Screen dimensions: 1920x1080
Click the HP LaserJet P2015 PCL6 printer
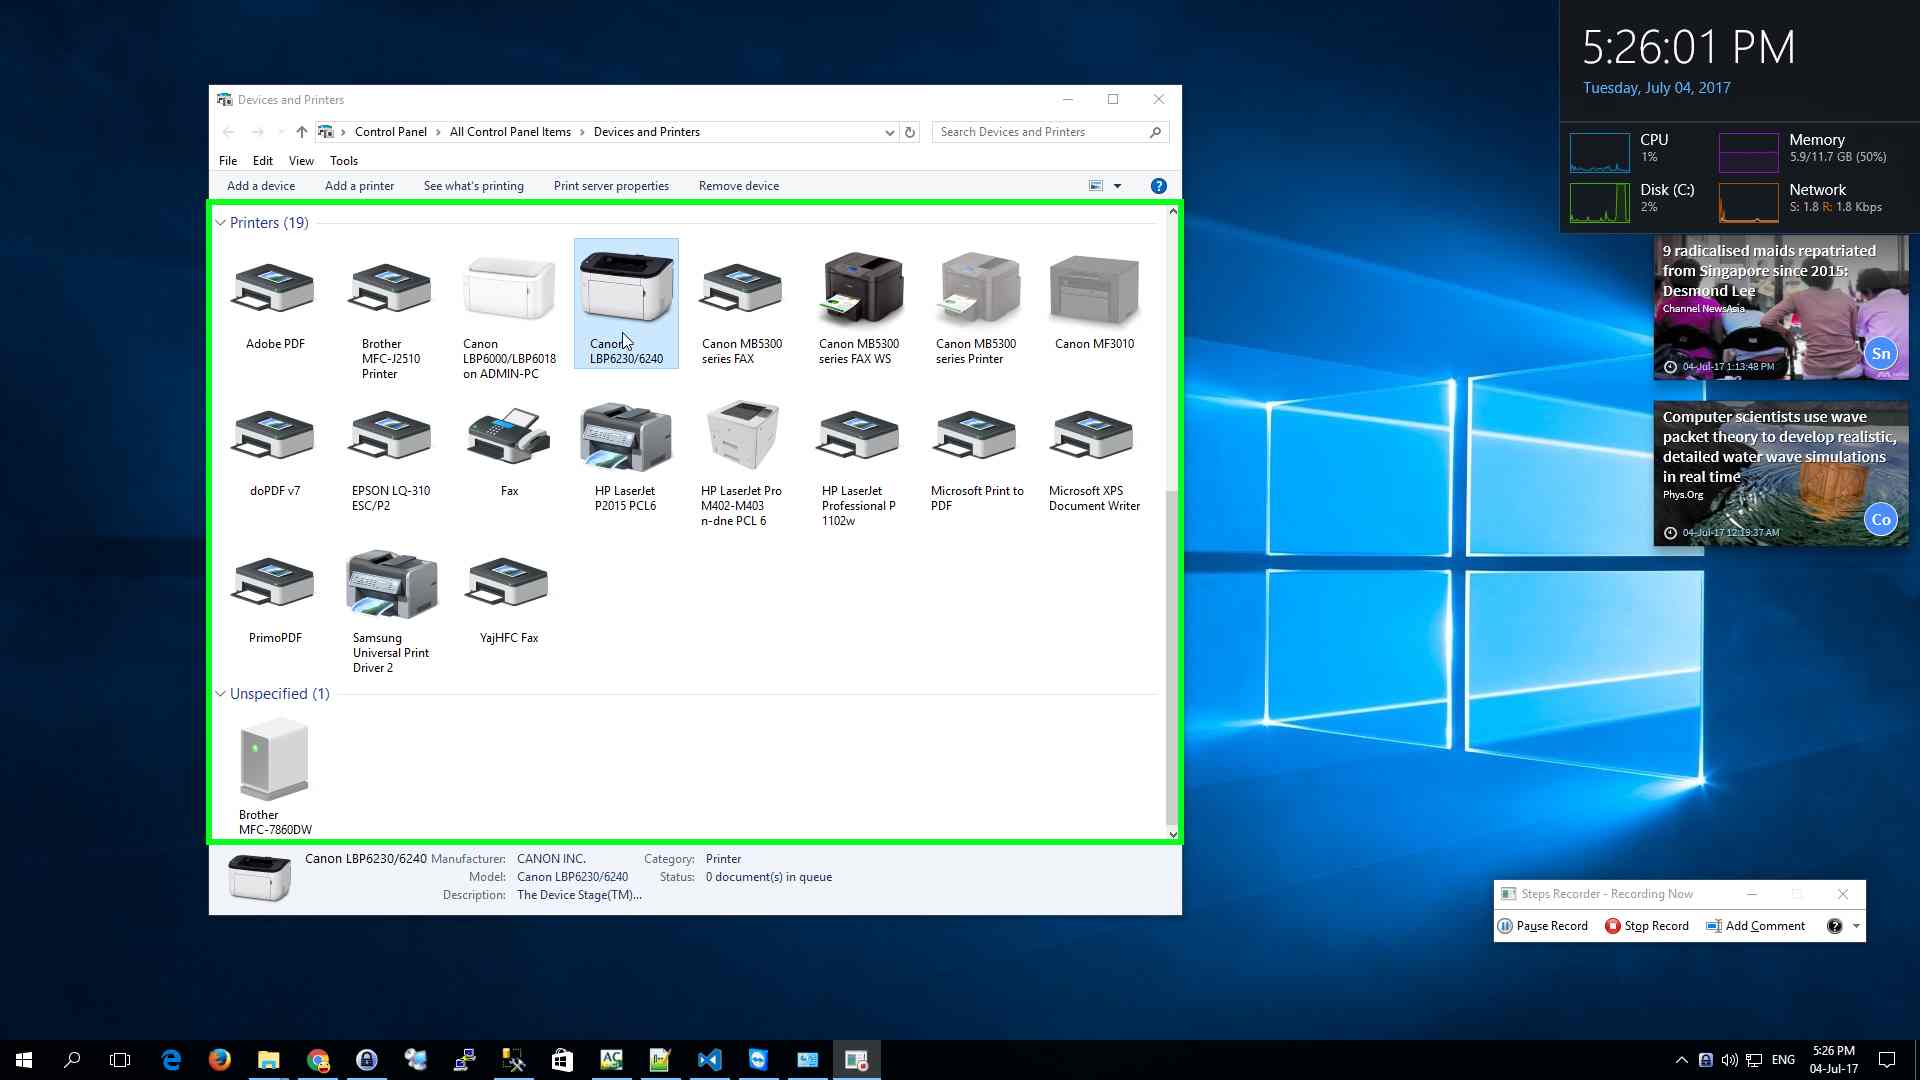coord(626,437)
